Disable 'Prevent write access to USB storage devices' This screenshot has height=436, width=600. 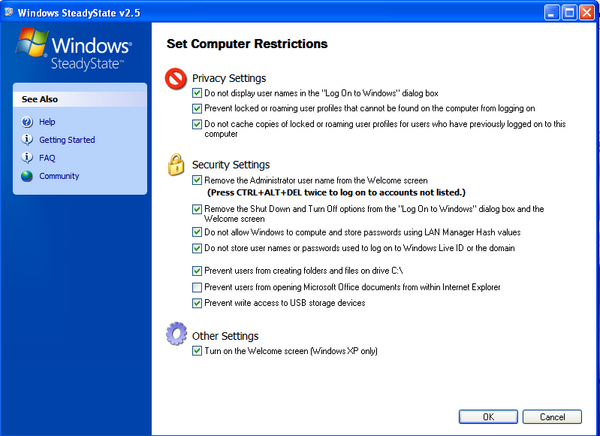coord(197,302)
